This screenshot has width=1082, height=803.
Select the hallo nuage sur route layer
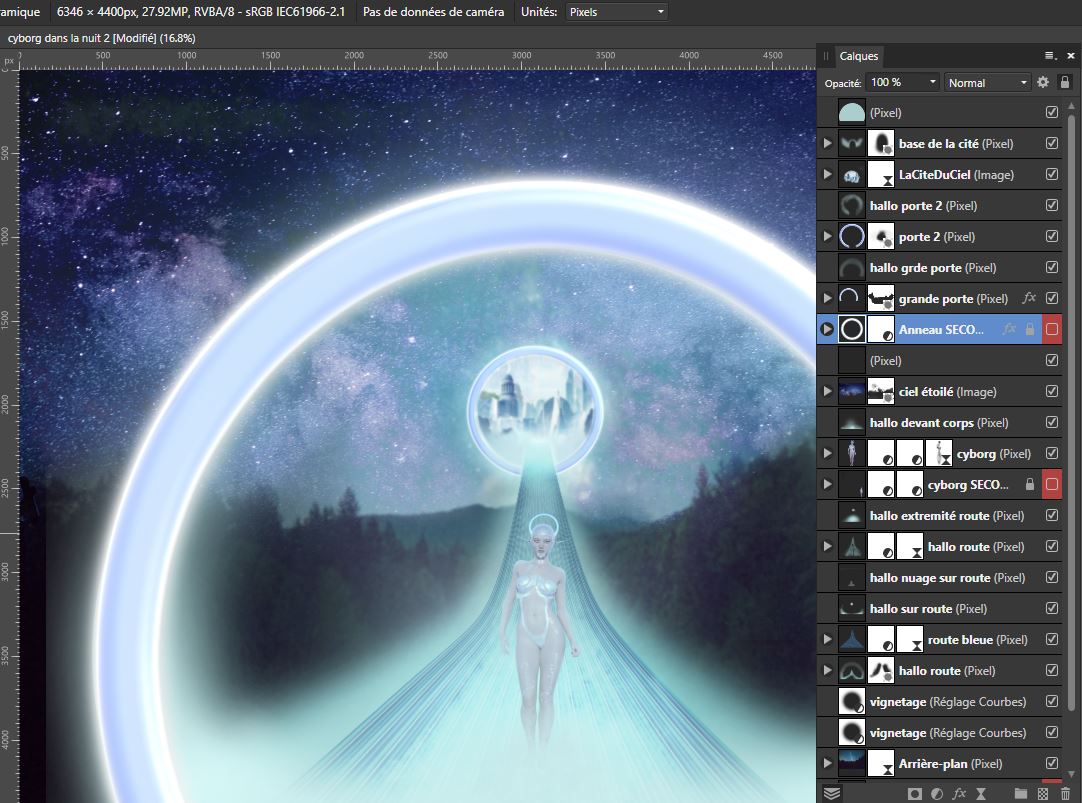coord(939,577)
